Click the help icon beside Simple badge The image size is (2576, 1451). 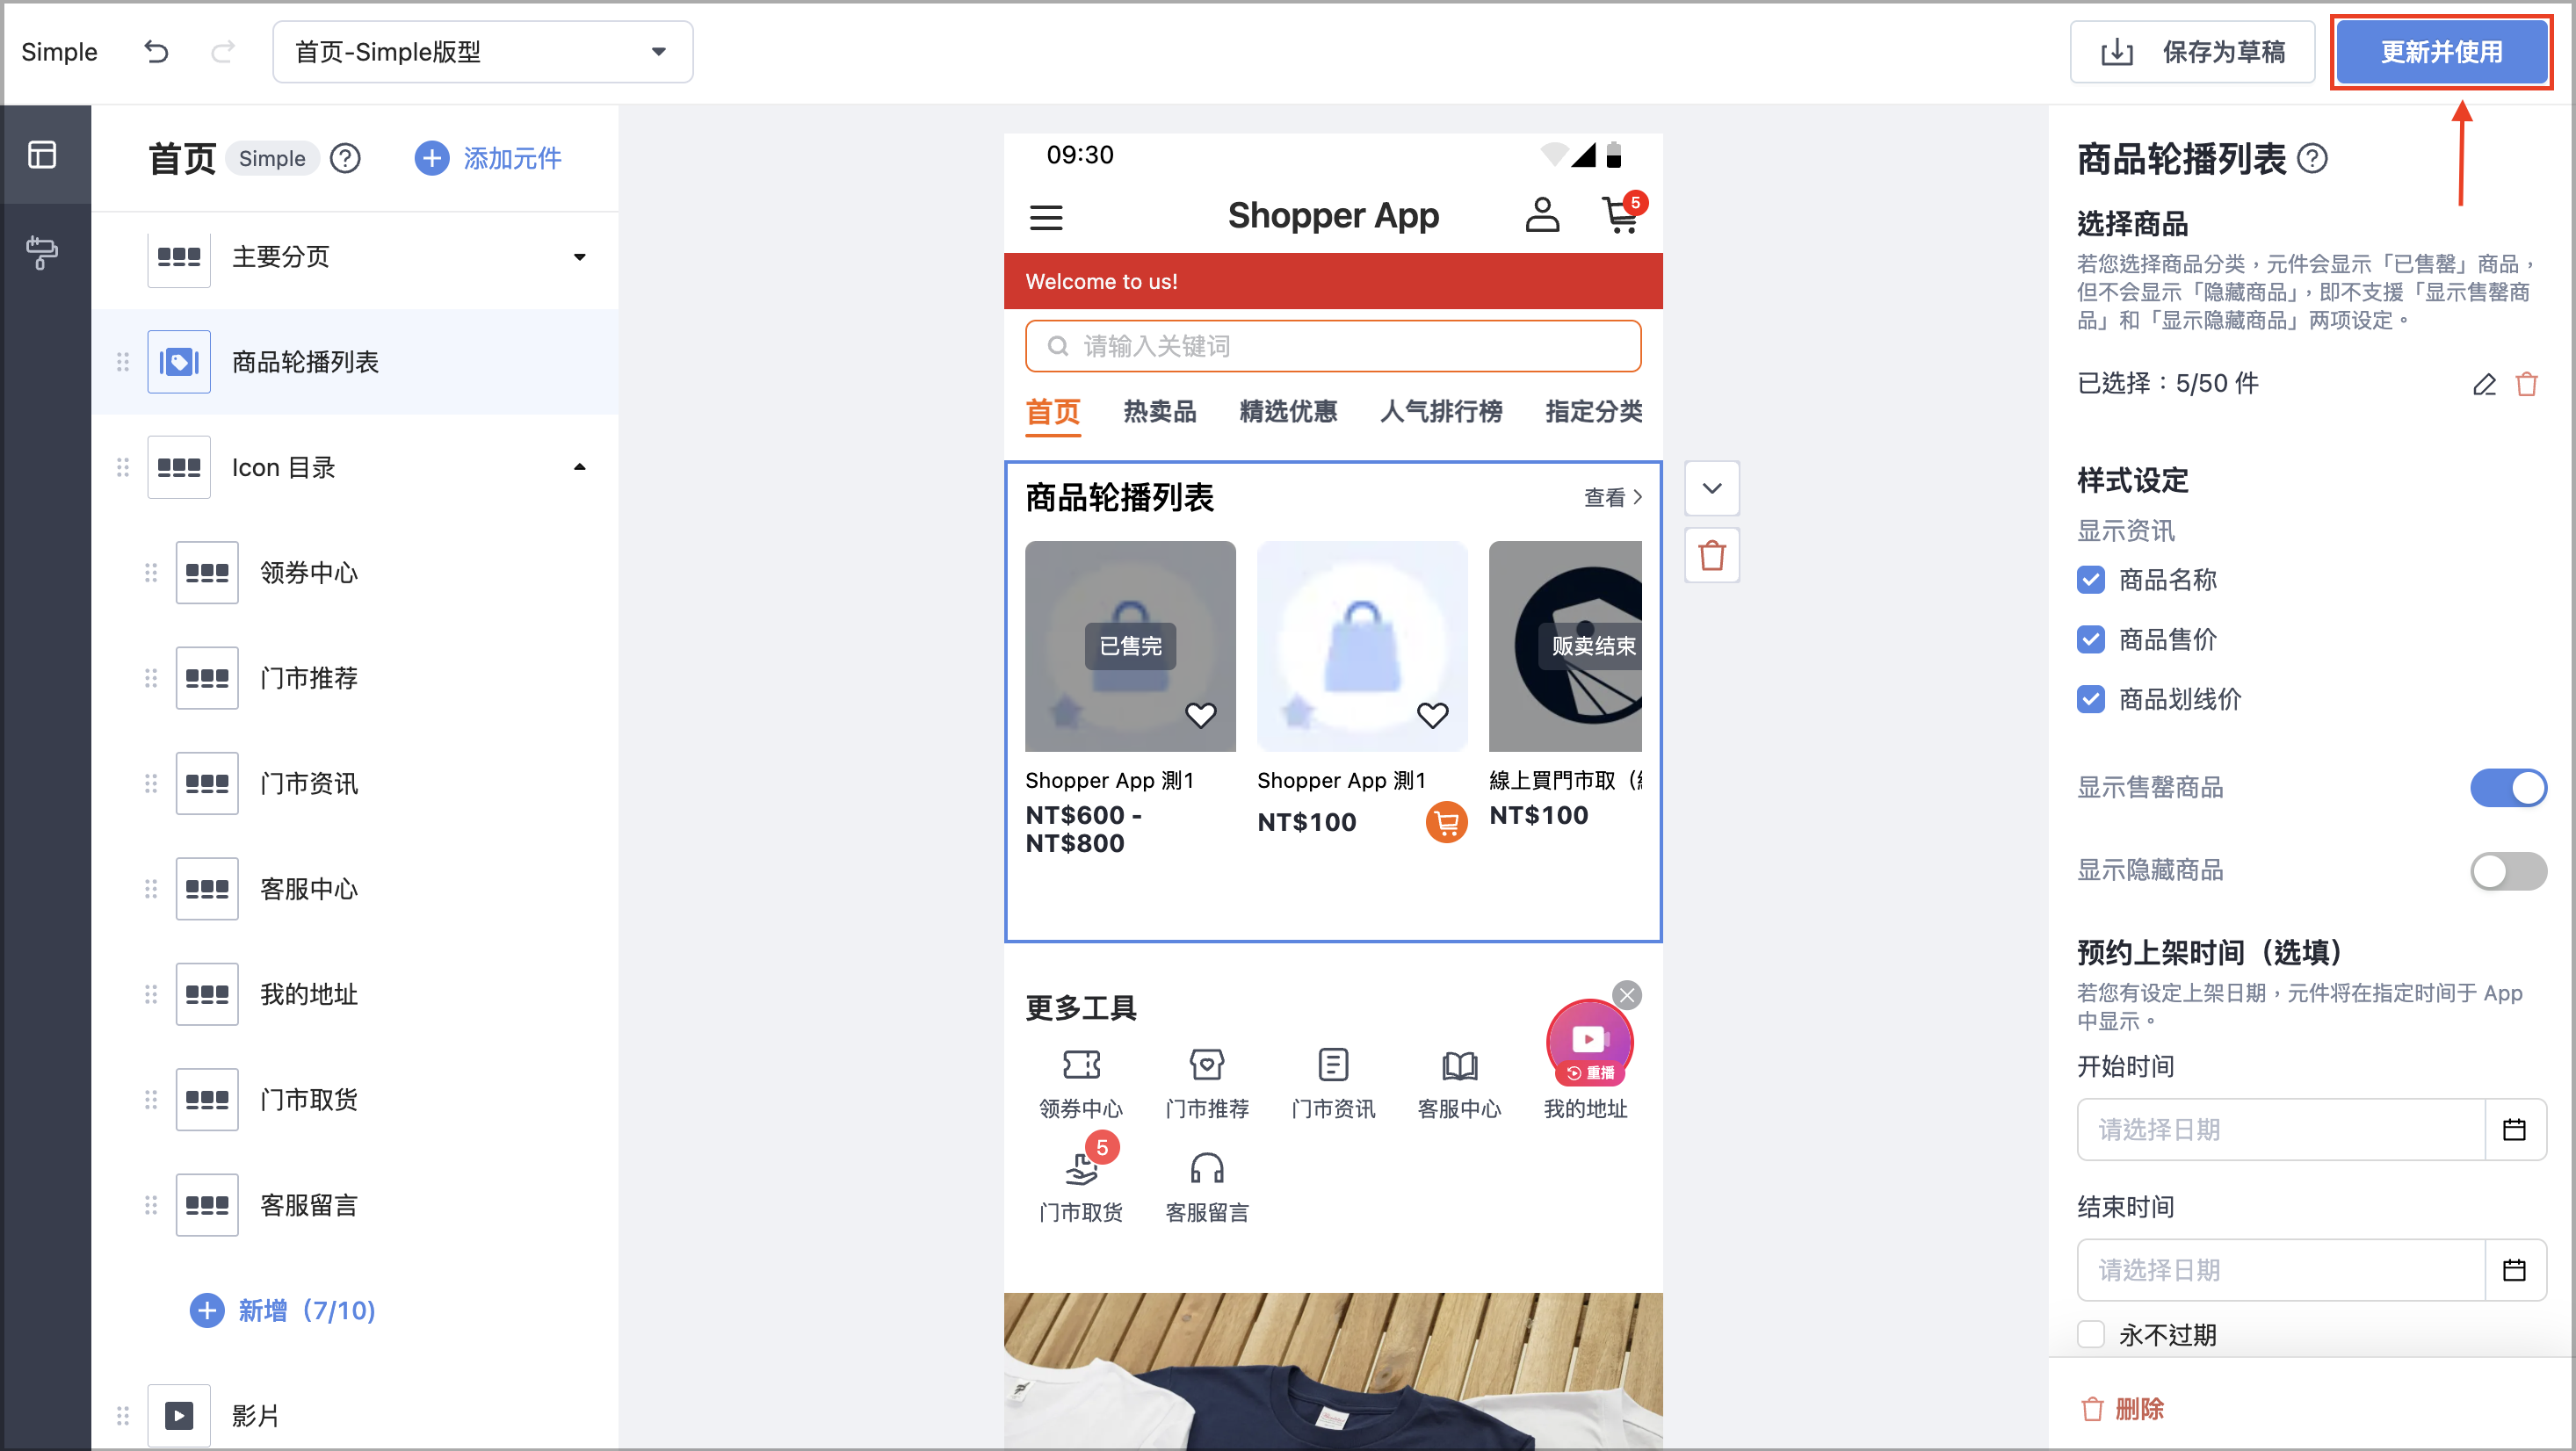(x=345, y=158)
